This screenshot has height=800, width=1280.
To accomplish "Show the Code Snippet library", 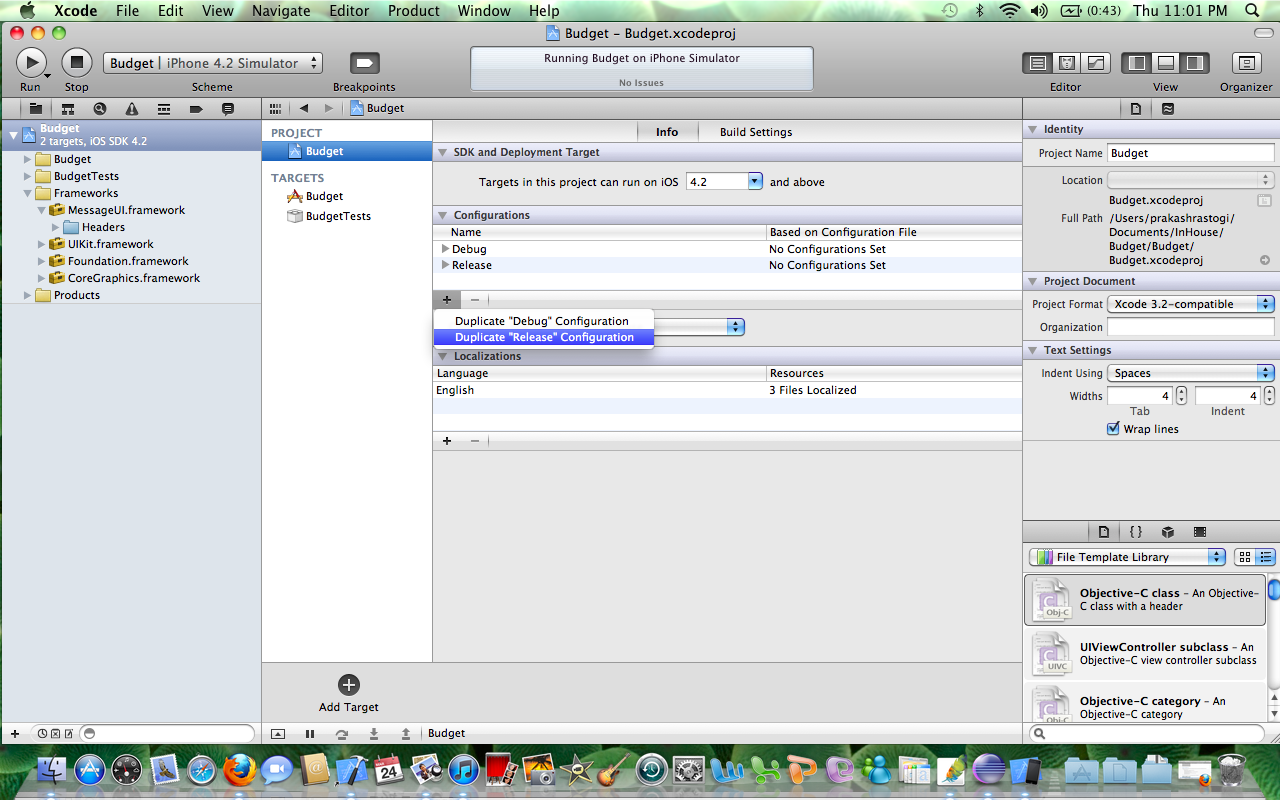I will 1136,532.
